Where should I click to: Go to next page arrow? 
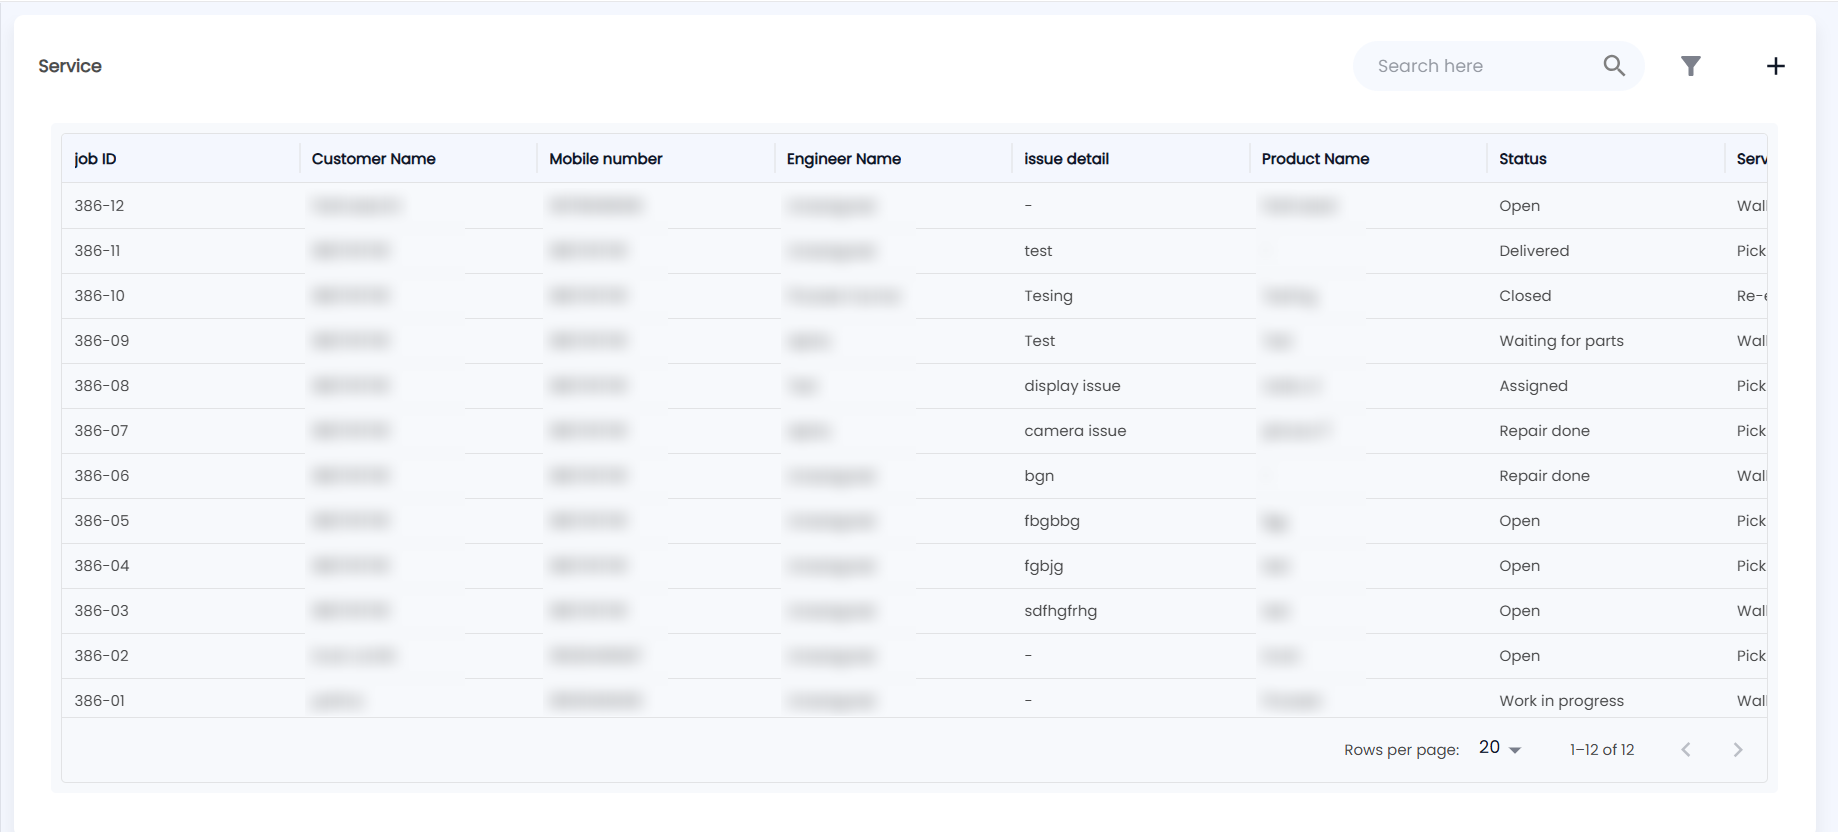point(1738,749)
